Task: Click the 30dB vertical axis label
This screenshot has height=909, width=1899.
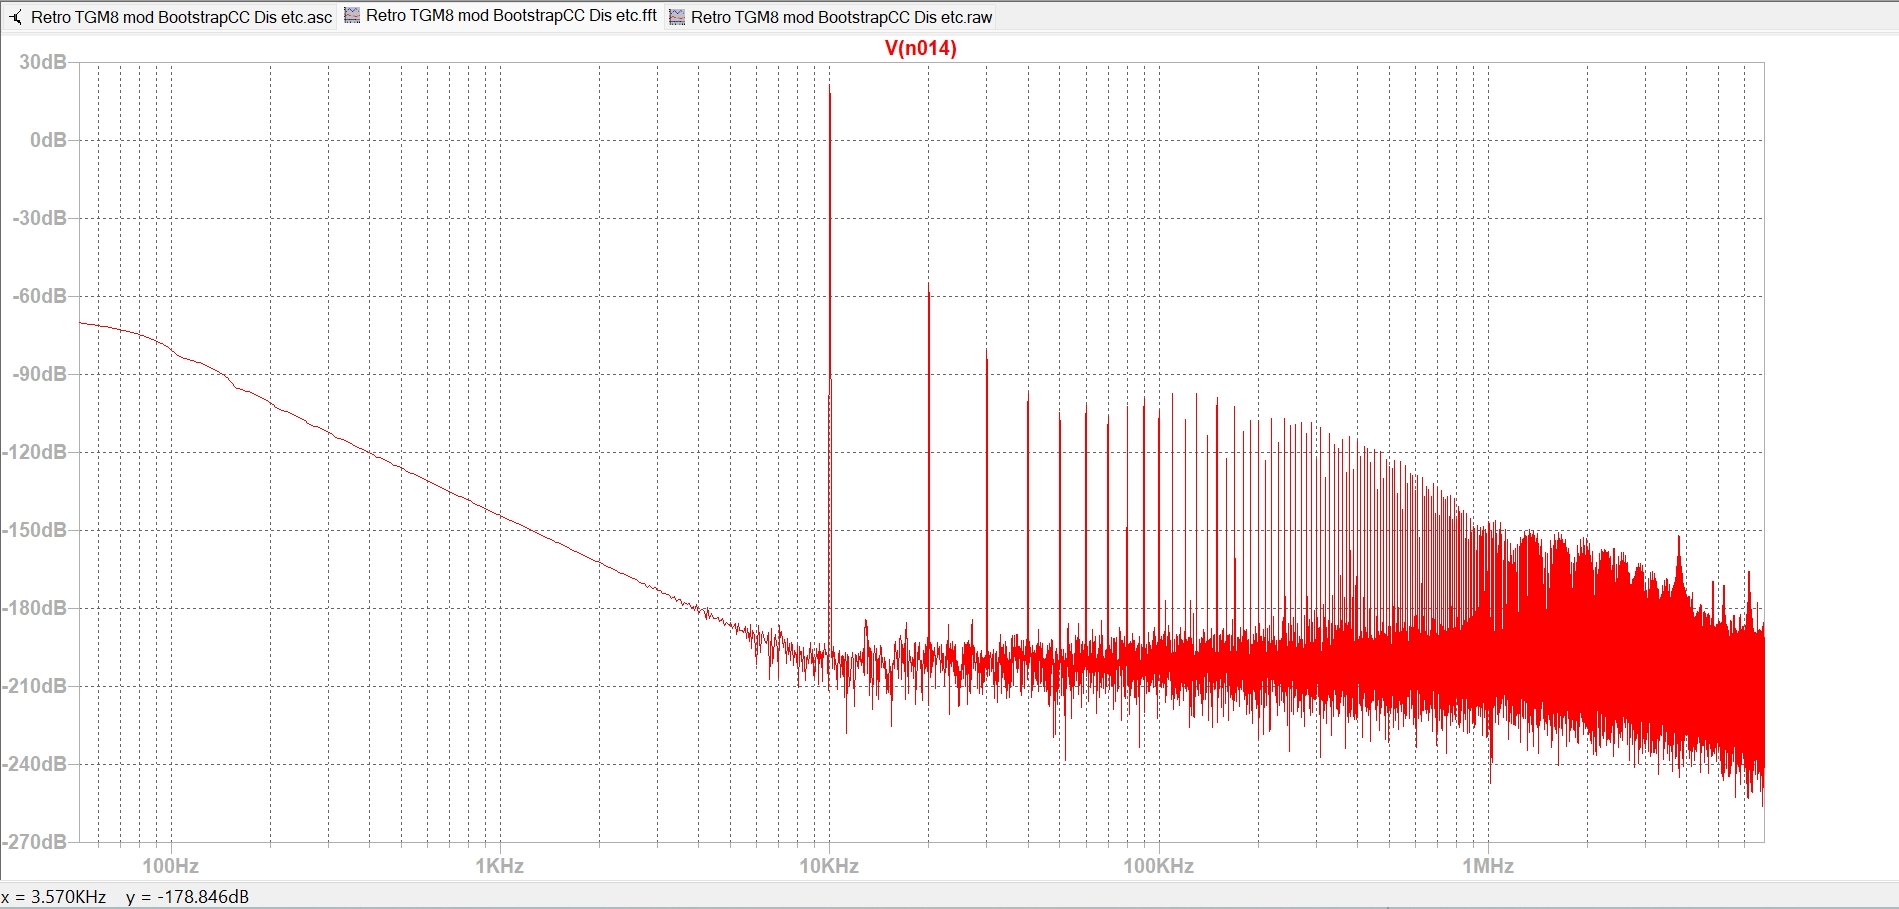Action: click(x=43, y=62)
